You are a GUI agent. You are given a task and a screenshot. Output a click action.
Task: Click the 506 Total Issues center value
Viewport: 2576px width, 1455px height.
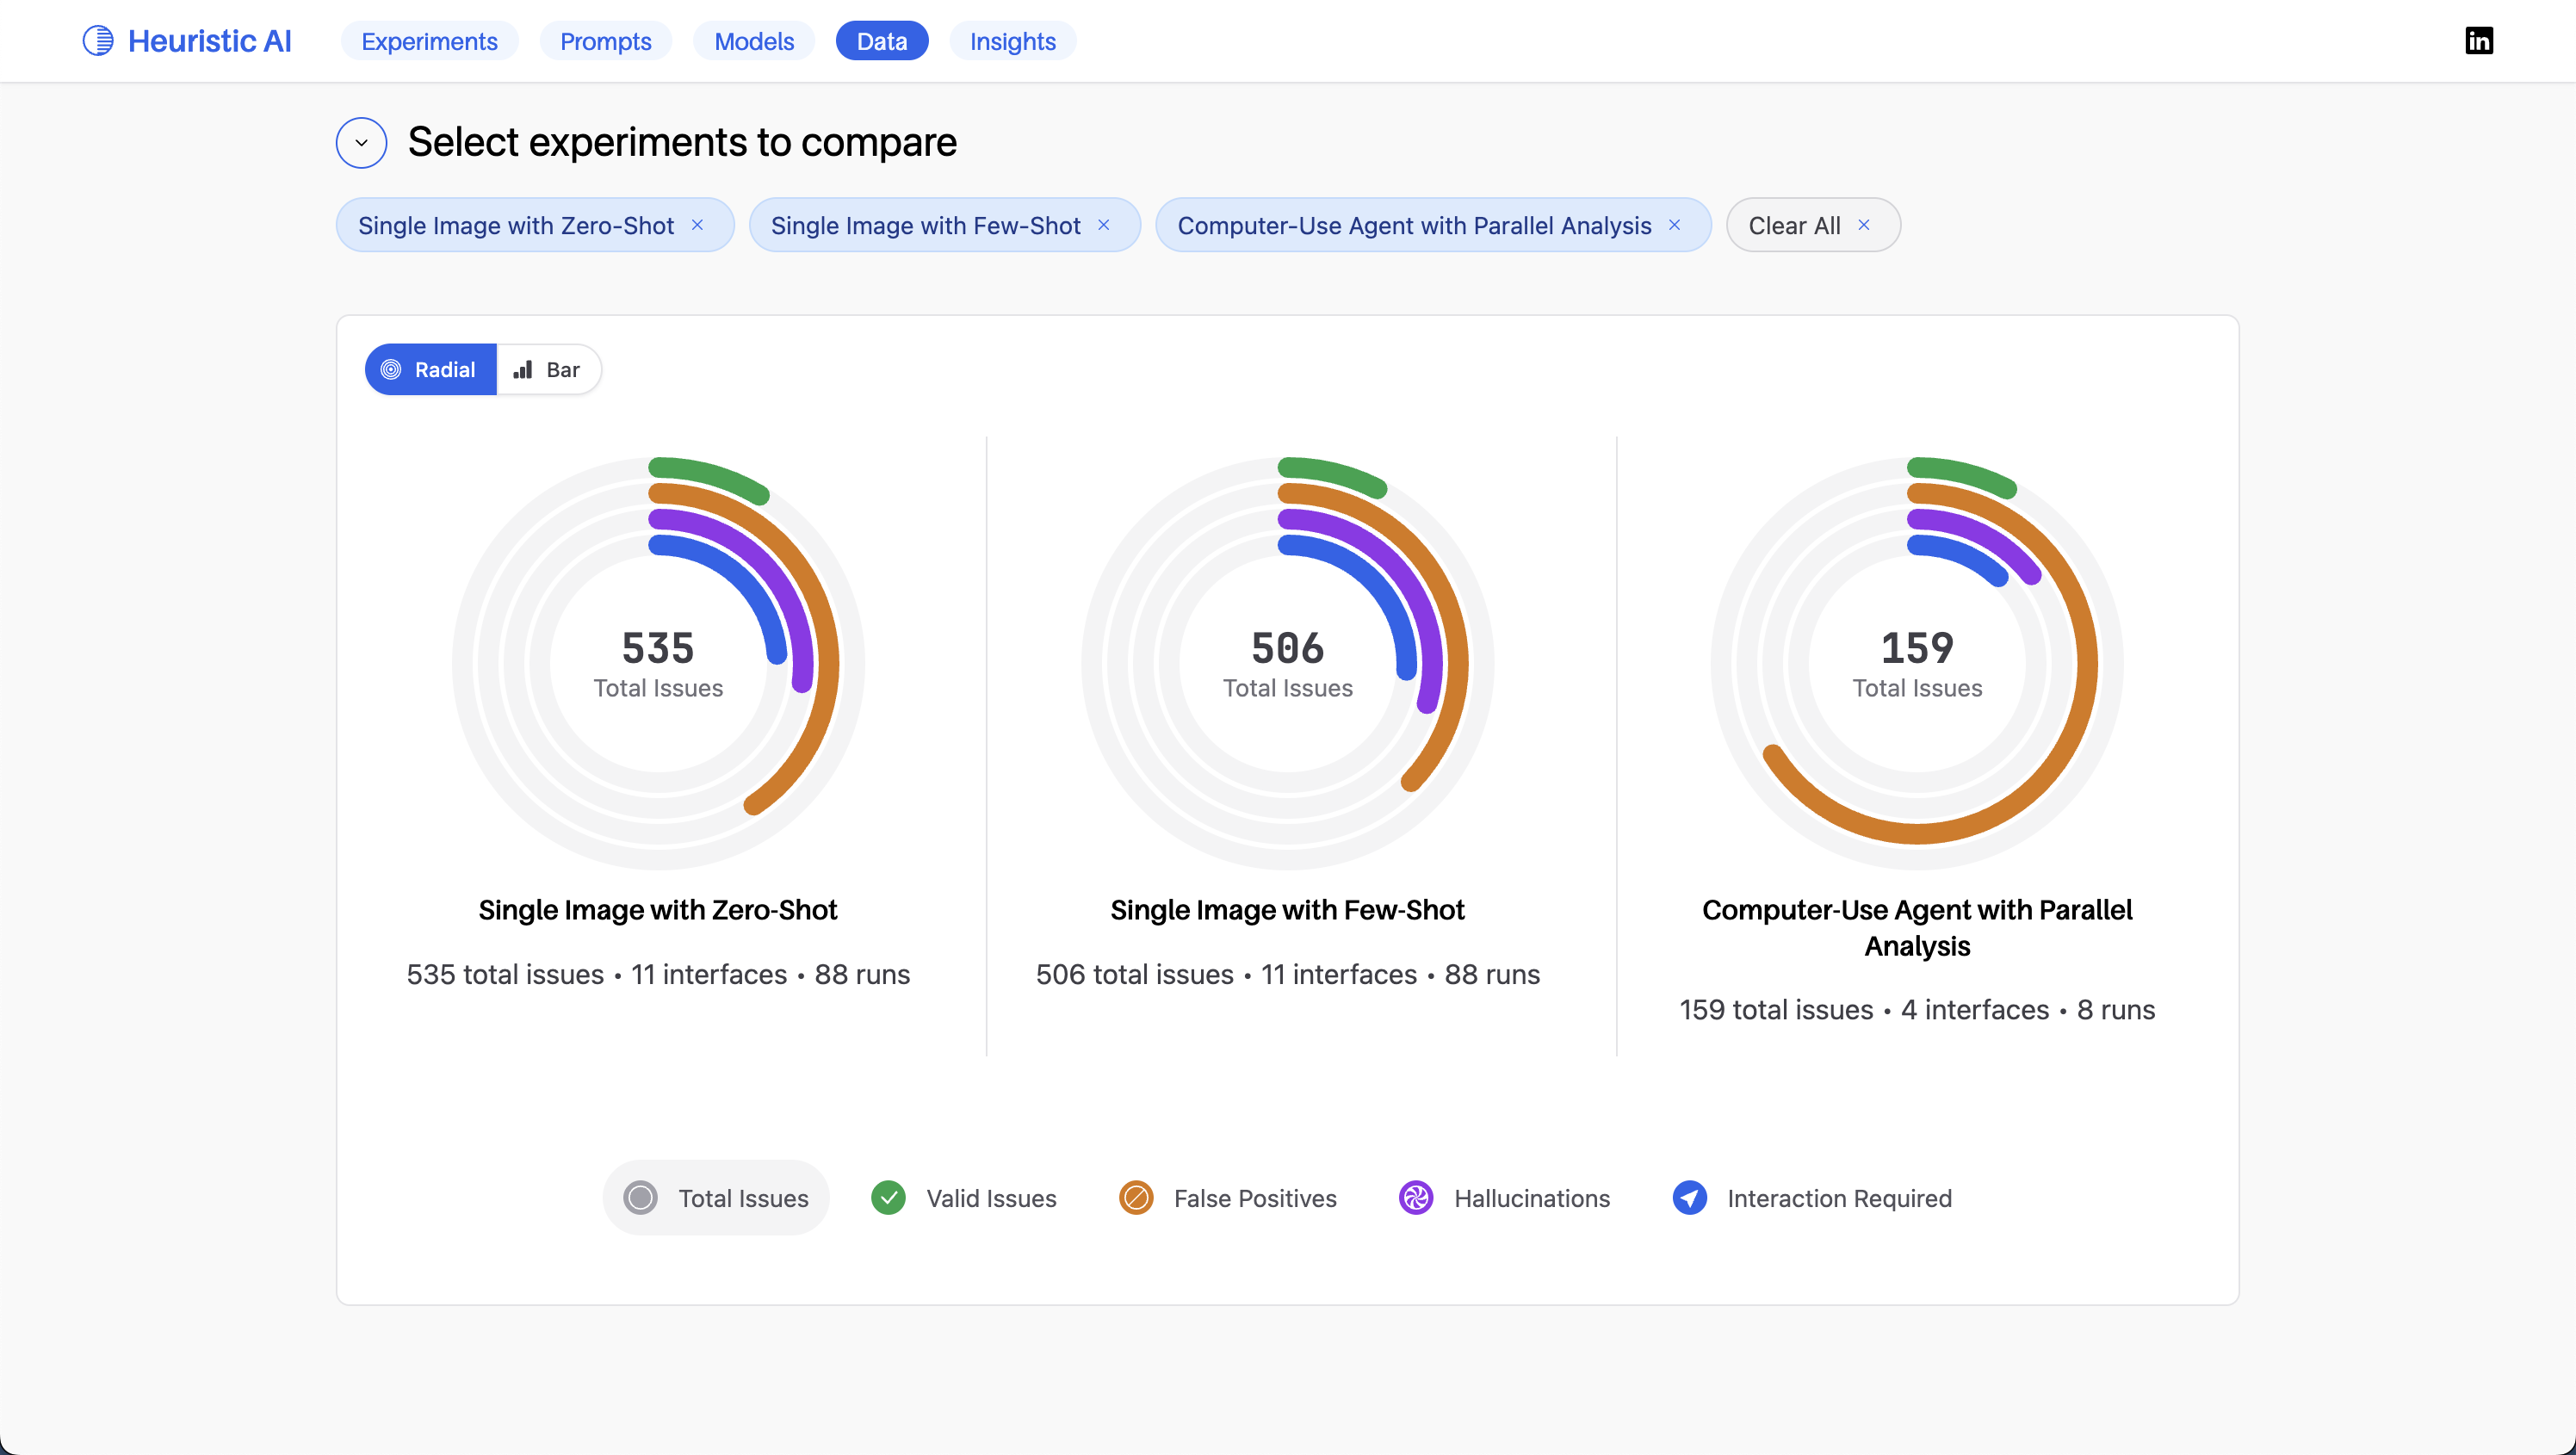tap(1288, 648)
